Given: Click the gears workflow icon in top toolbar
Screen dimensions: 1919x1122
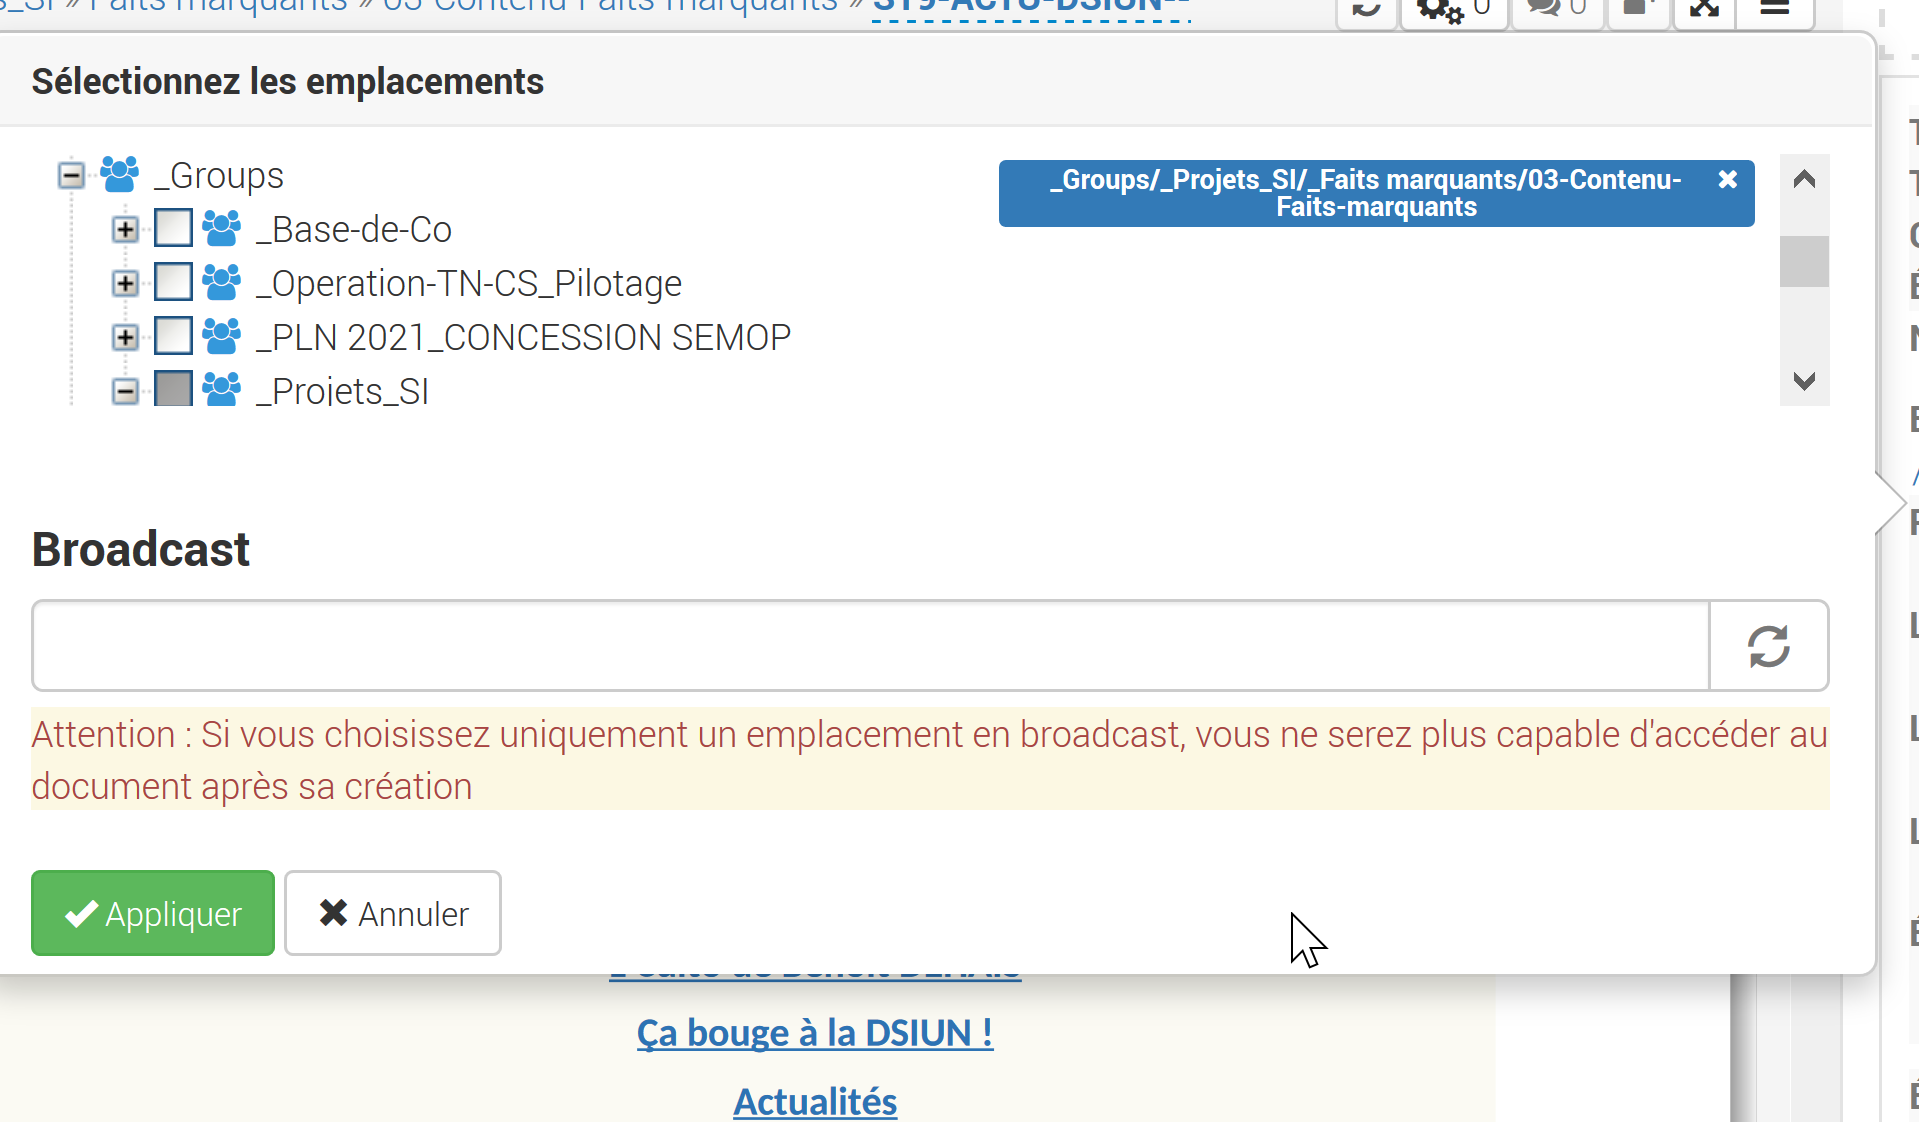Looking at the screenshot, I should (1441, 10).
